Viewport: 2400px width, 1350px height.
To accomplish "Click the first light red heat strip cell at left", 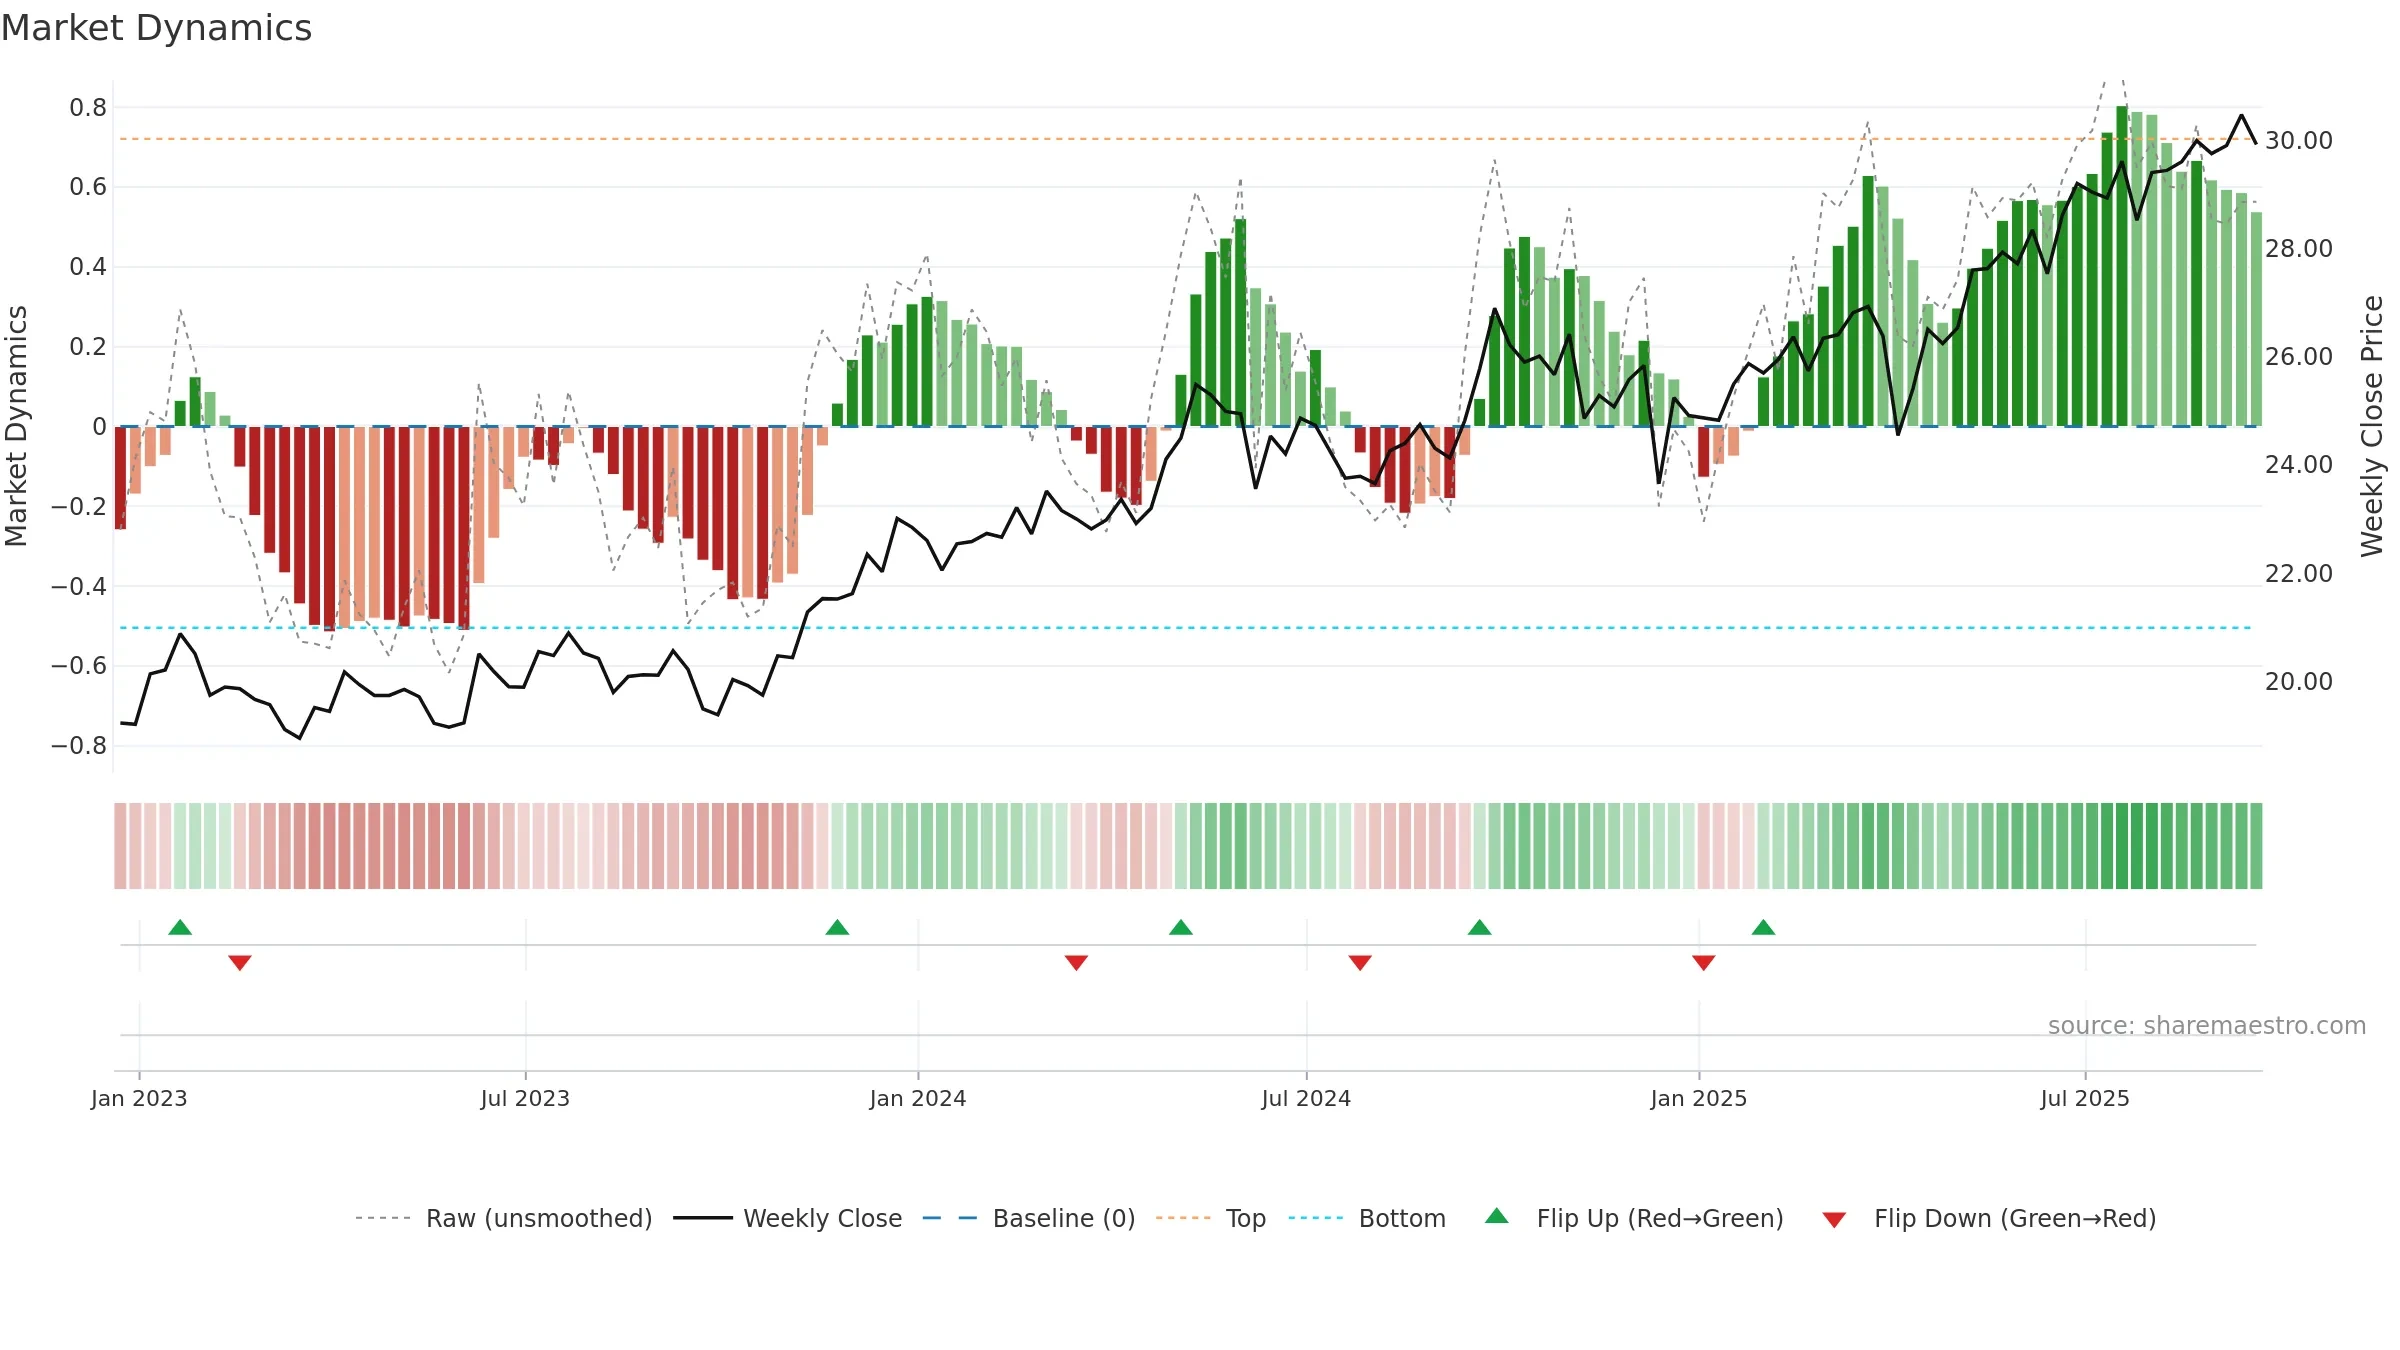I will point(120,846).
